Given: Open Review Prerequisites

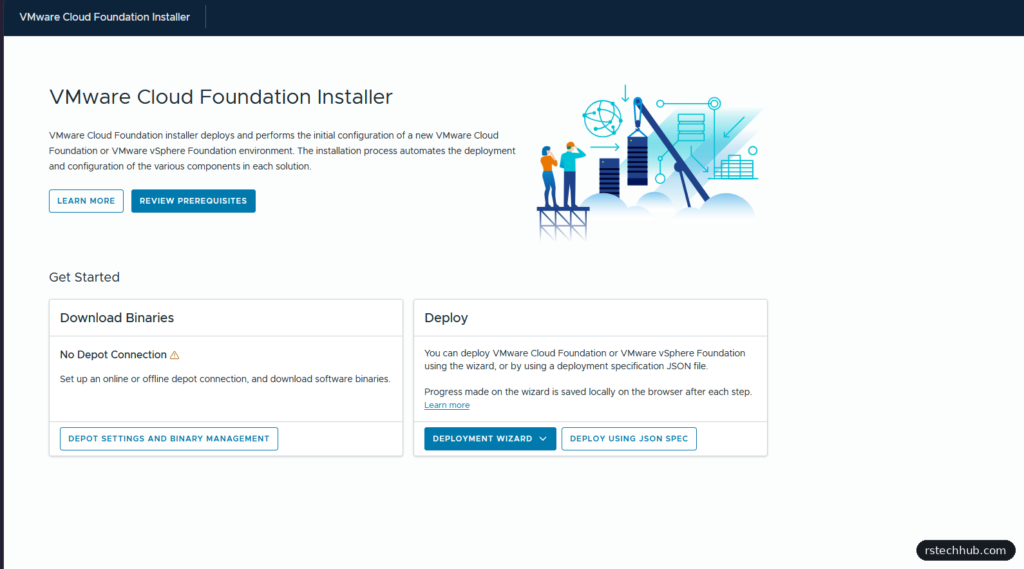Looking at the screenshot, I should [x=193, y=201].
